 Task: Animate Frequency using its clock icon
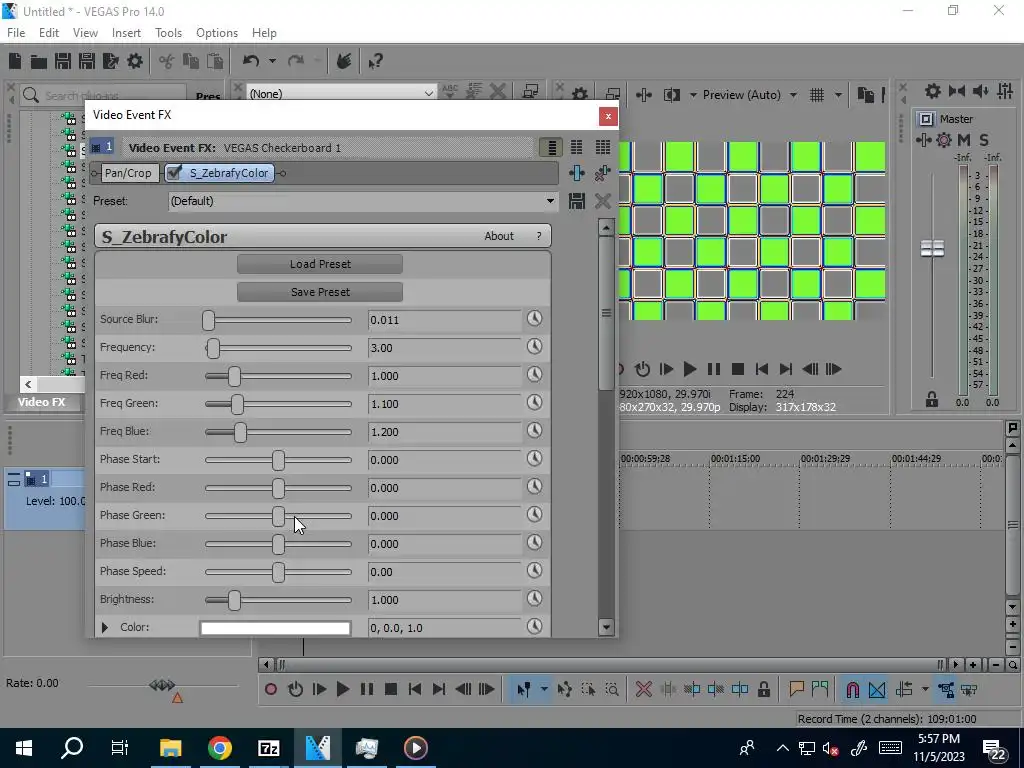(534, 347)
